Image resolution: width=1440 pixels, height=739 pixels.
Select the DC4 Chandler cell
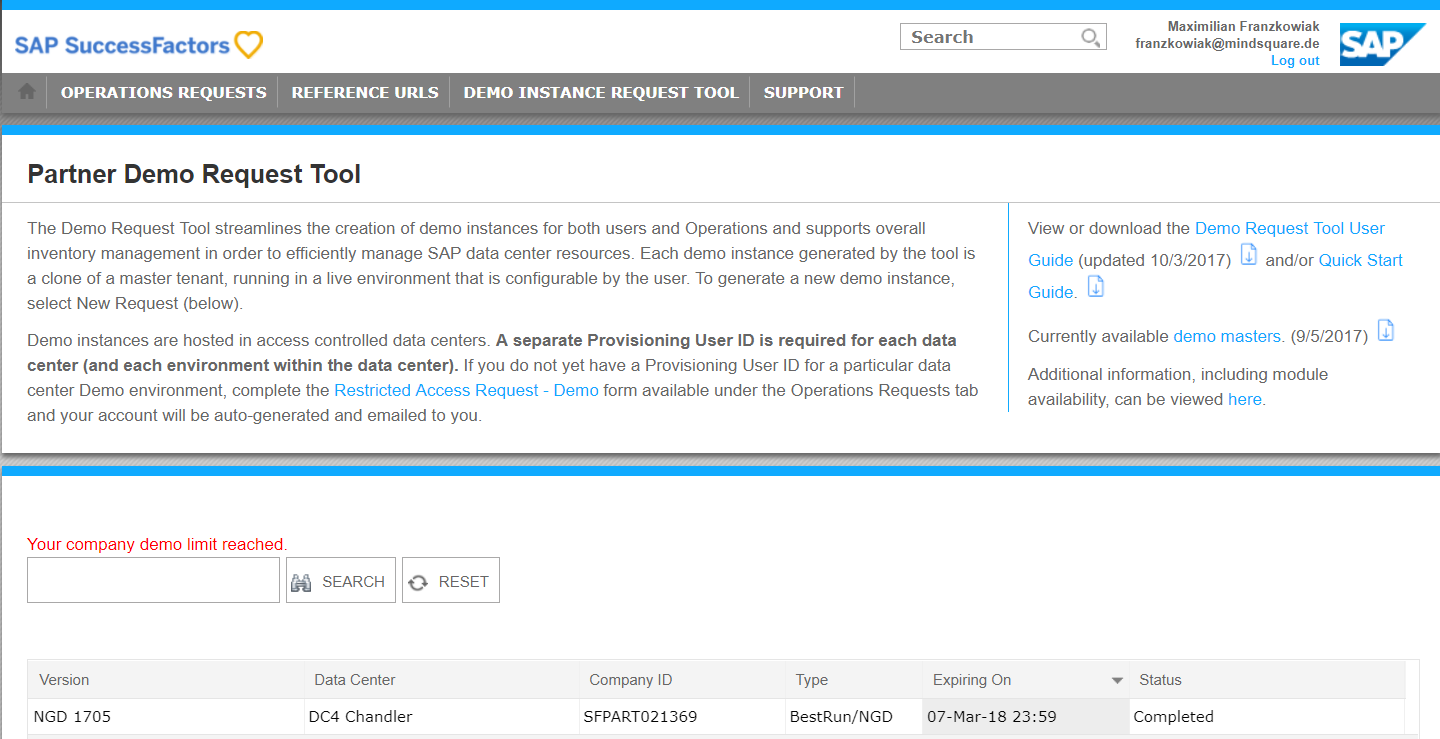pos(440,717)
